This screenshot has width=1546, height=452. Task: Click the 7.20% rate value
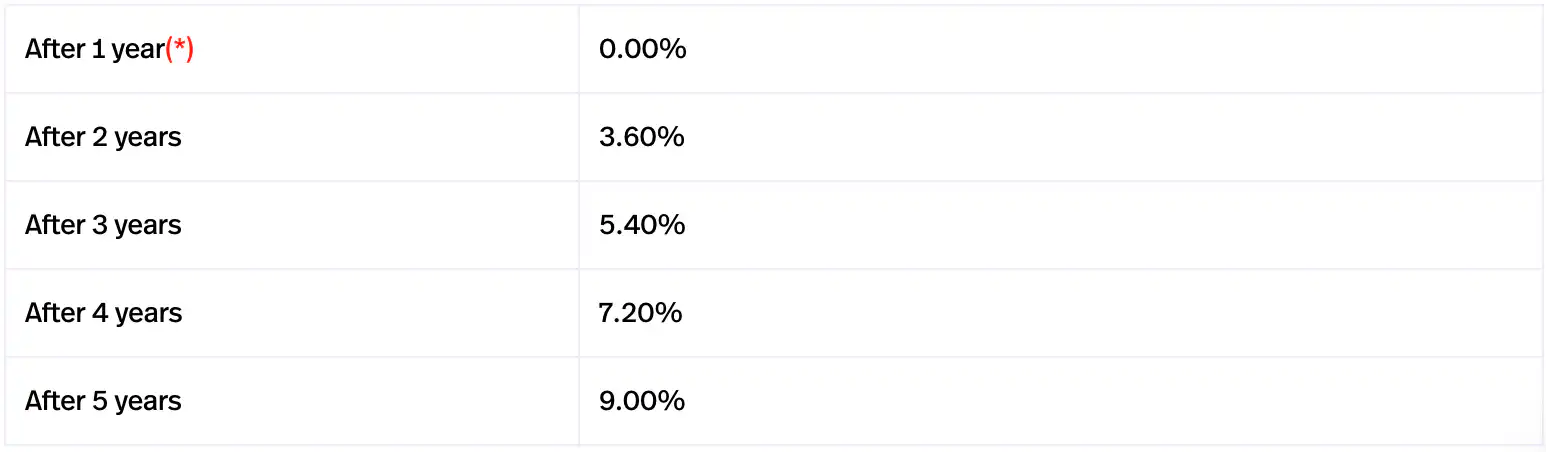640,313
